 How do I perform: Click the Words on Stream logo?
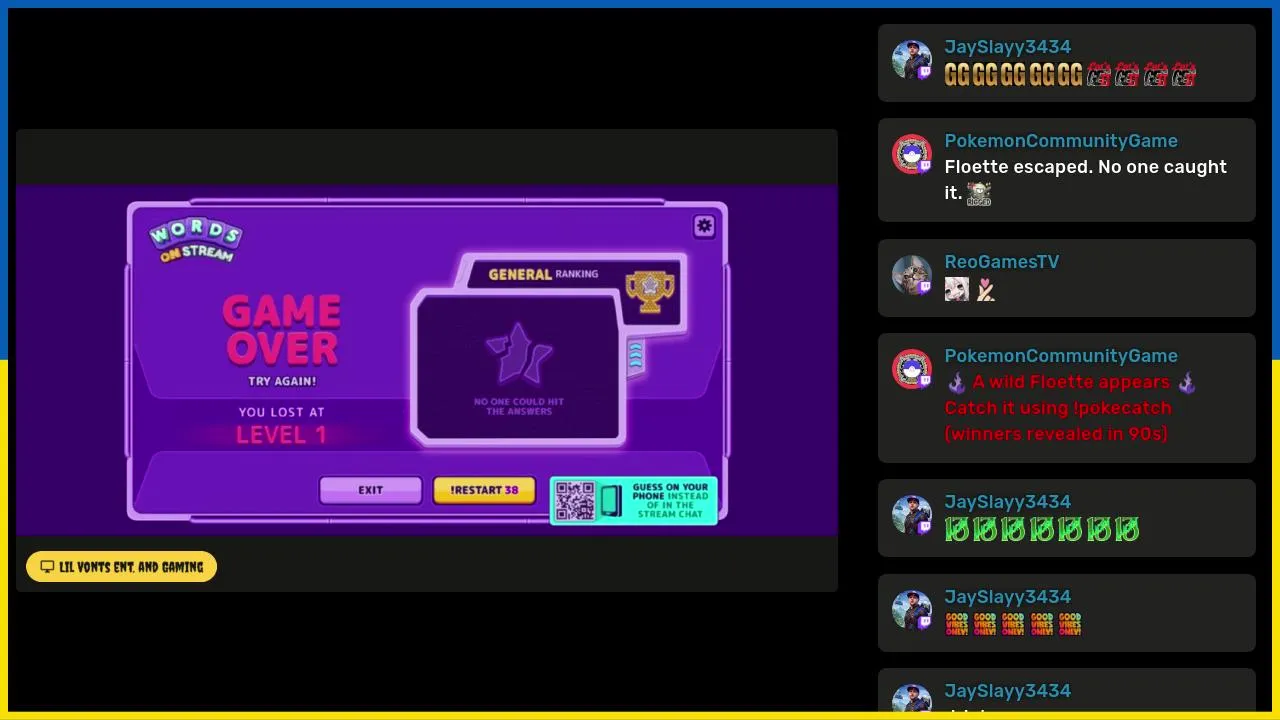pos(196,241)
